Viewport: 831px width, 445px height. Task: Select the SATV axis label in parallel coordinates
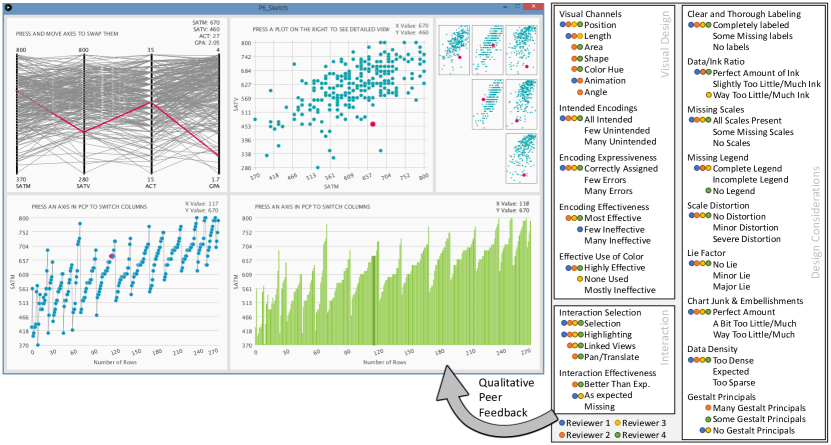[x=83, y=187]
